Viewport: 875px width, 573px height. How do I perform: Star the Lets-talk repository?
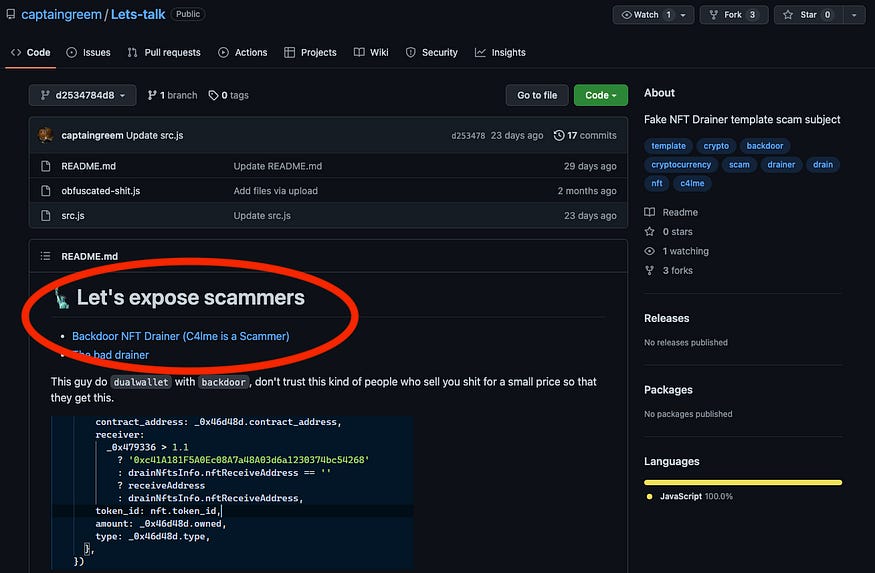(808, 15)
